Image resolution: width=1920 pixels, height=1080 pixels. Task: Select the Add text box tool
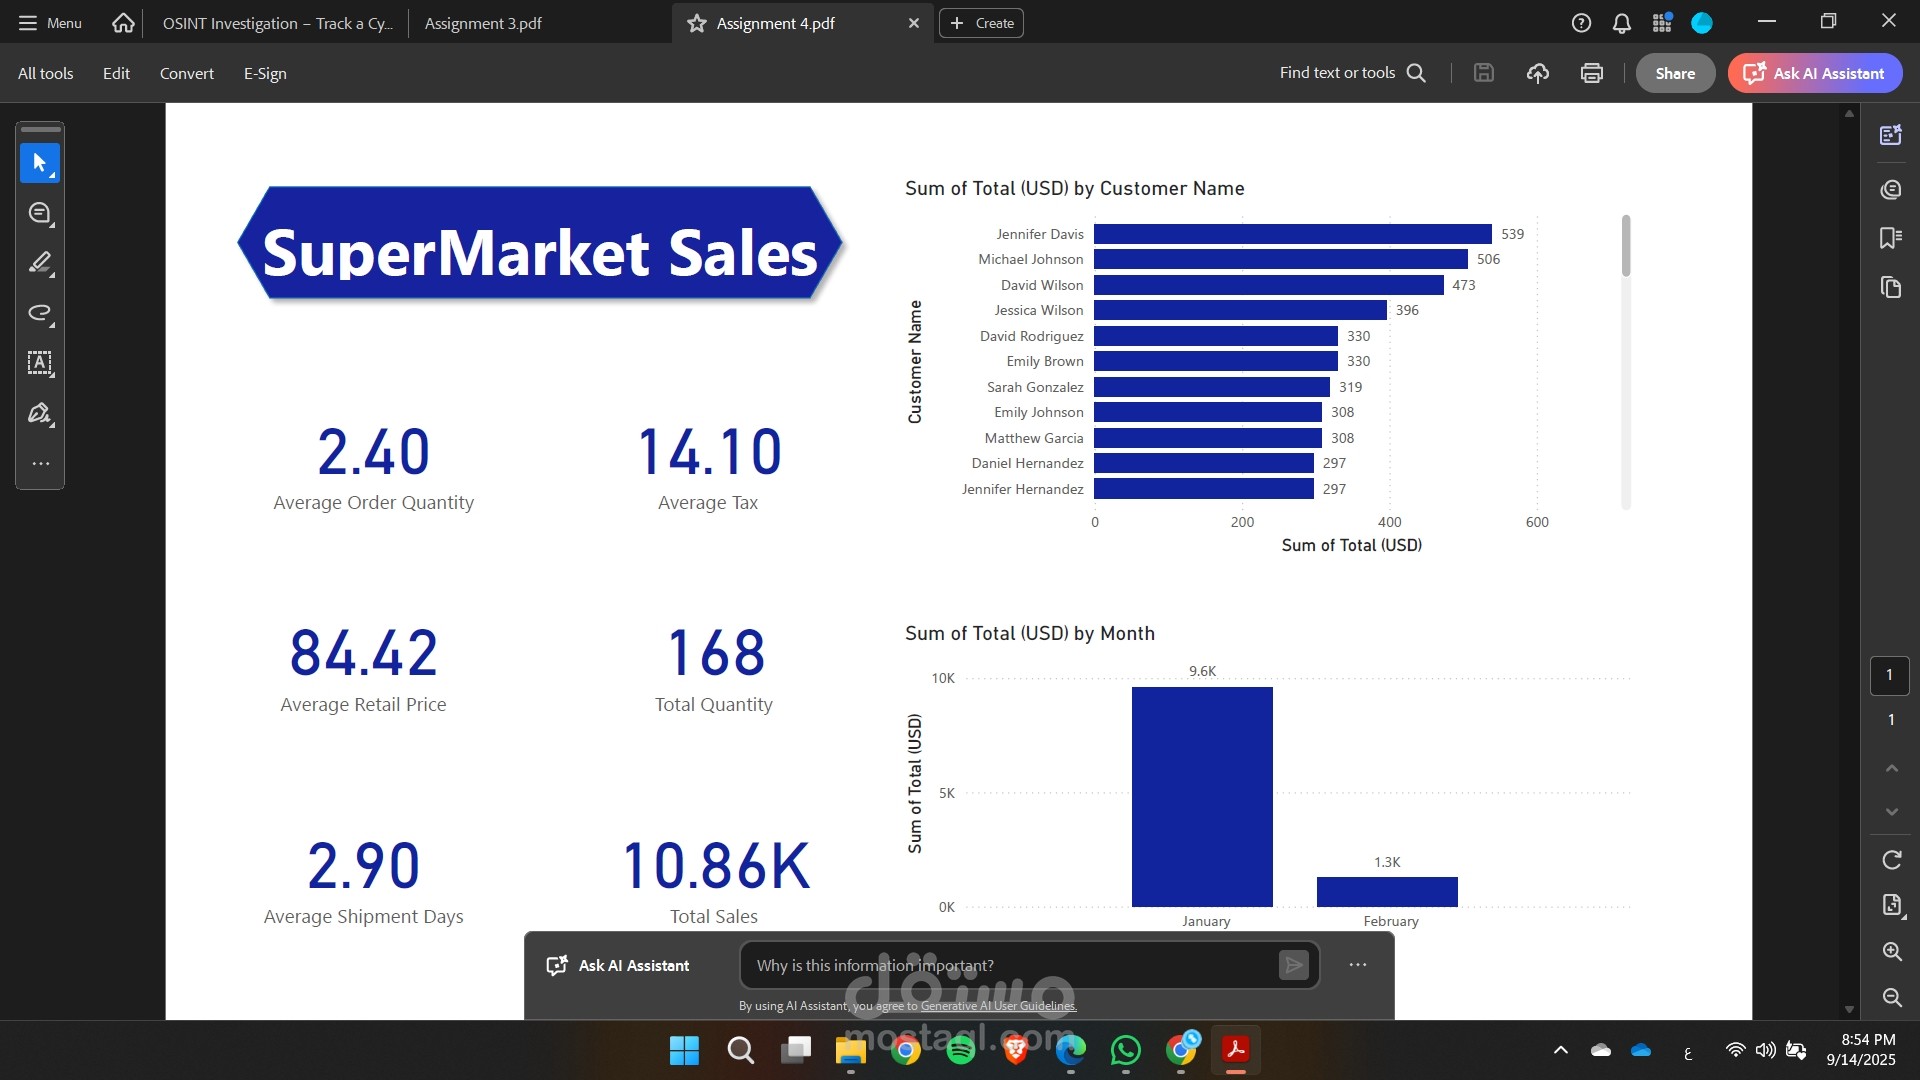click(40, 363)
